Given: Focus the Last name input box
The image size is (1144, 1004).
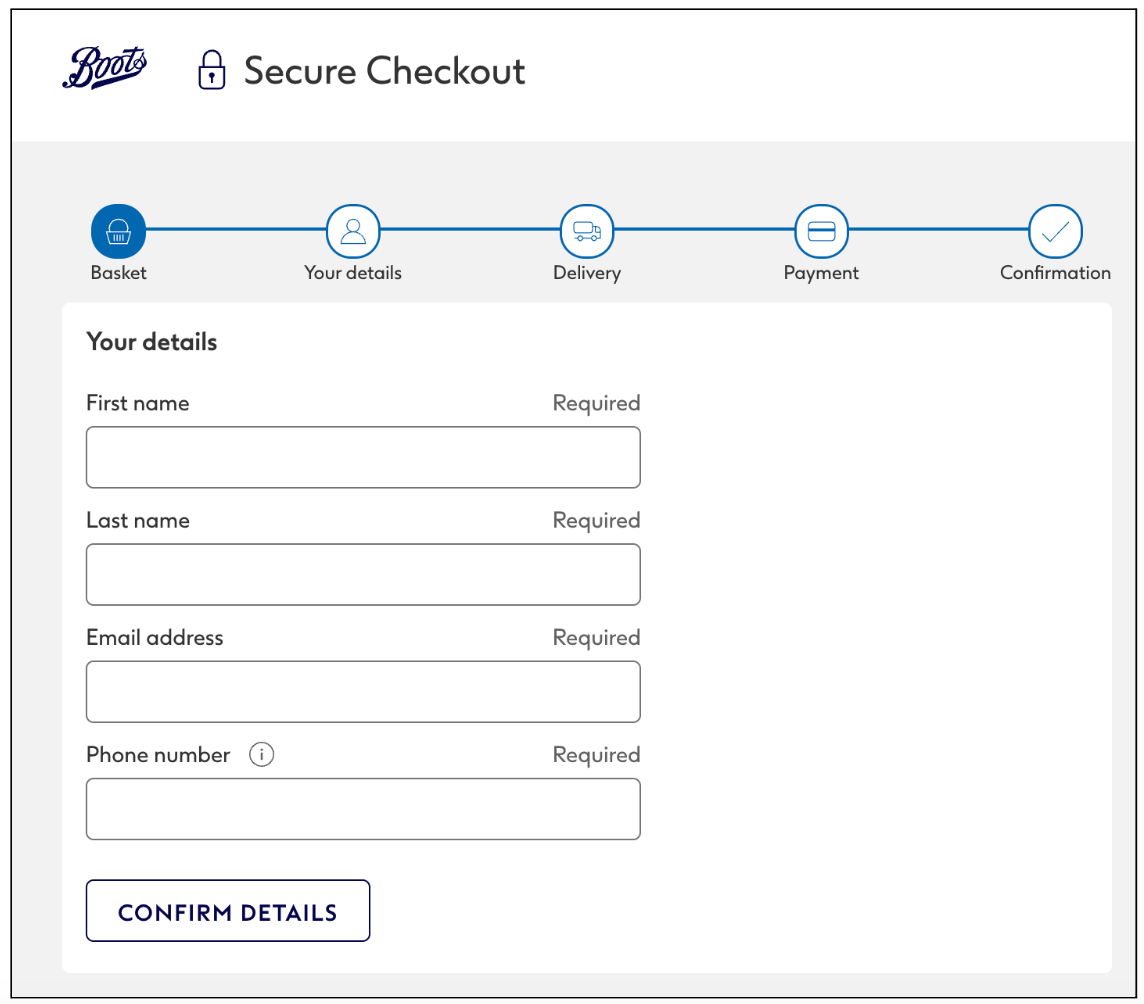Looking at the screenshot, I should coord(363,574).
